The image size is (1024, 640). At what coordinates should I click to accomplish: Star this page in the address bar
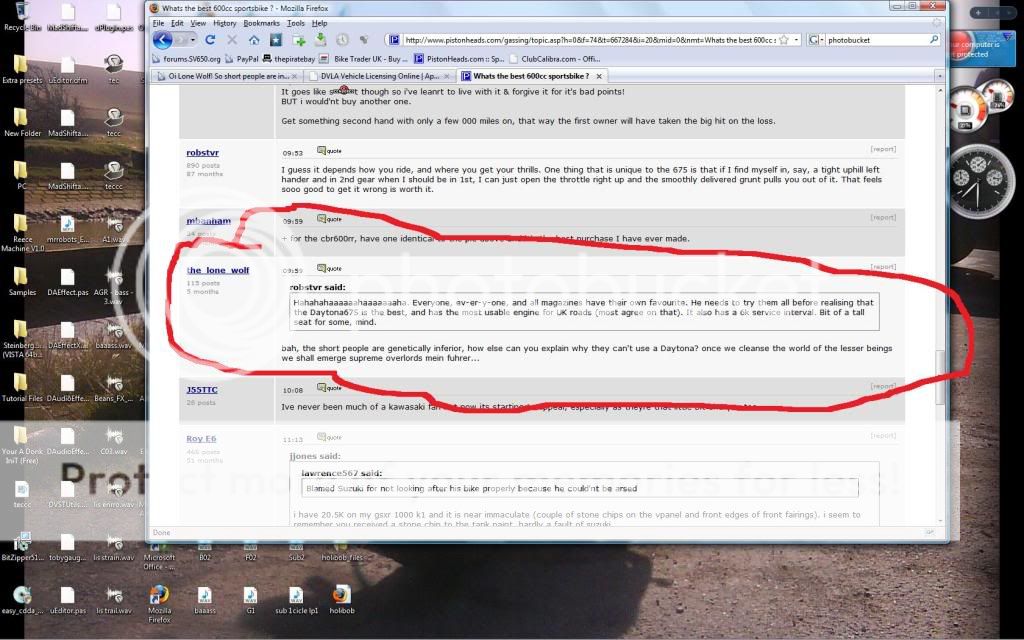784,40
